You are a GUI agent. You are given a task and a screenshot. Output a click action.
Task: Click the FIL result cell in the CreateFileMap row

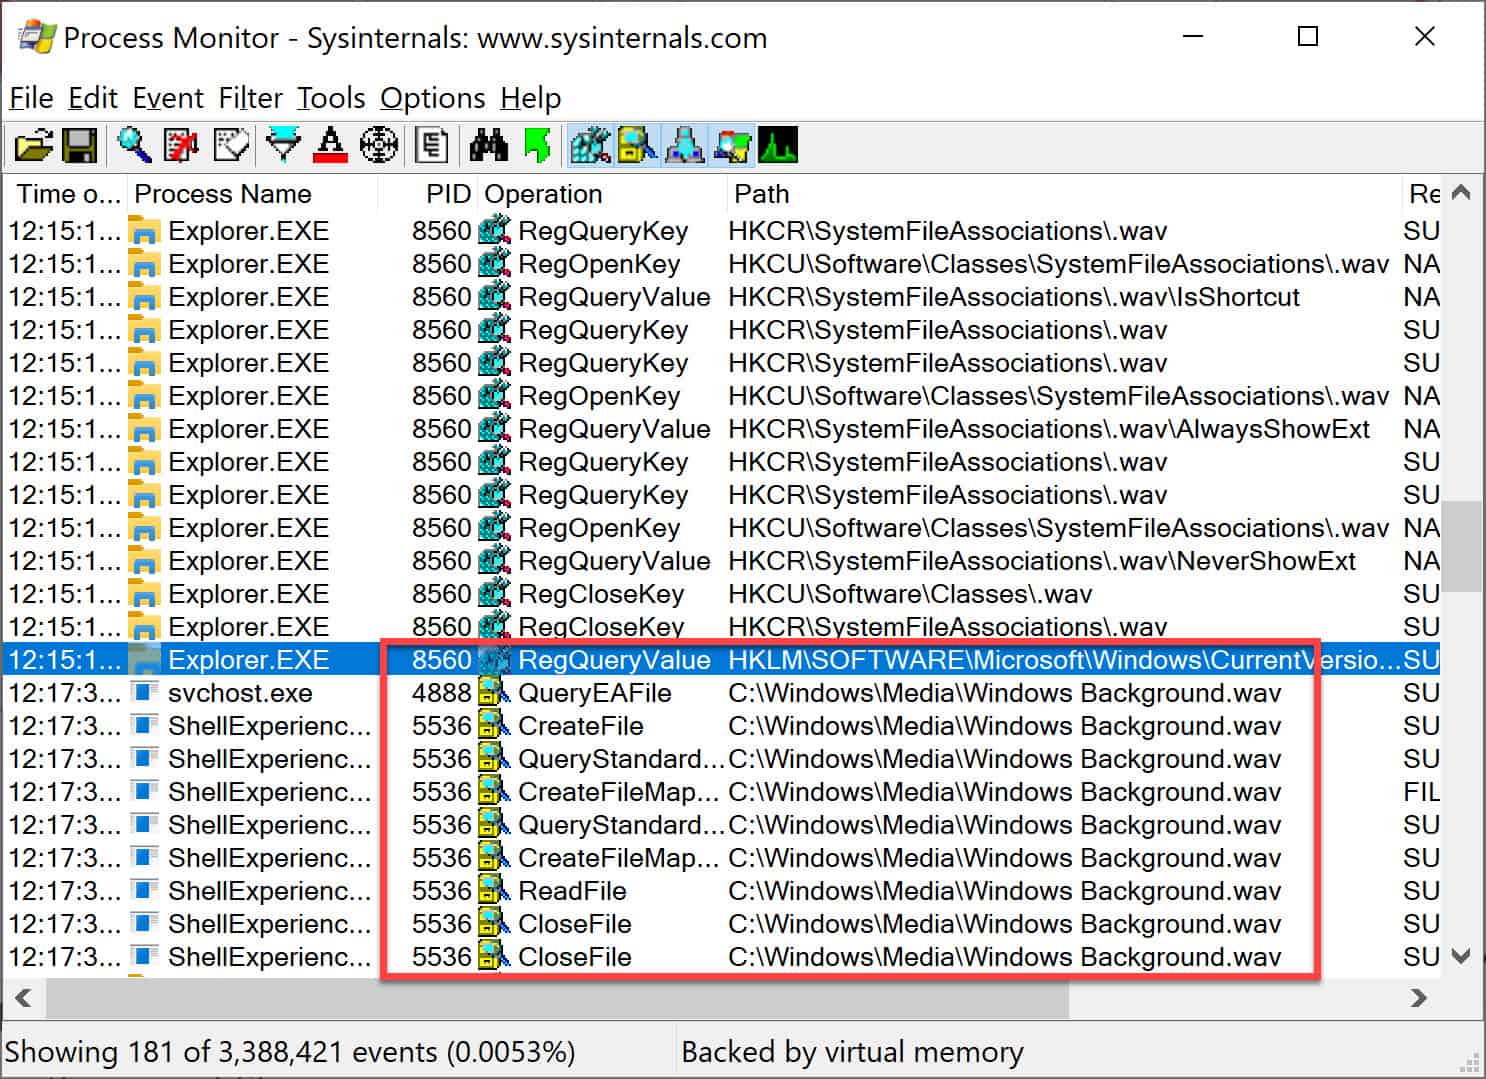(x=1421, y=792)
